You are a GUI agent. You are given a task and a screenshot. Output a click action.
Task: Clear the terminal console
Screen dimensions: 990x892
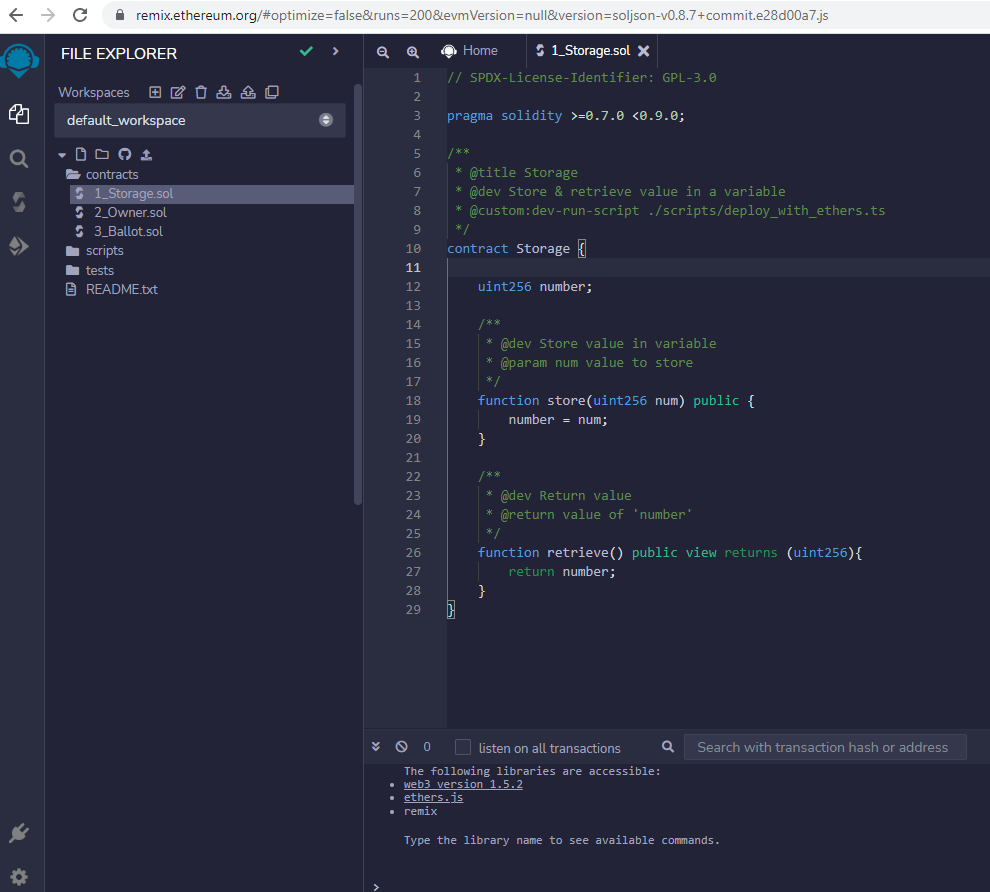pos(401,747)
